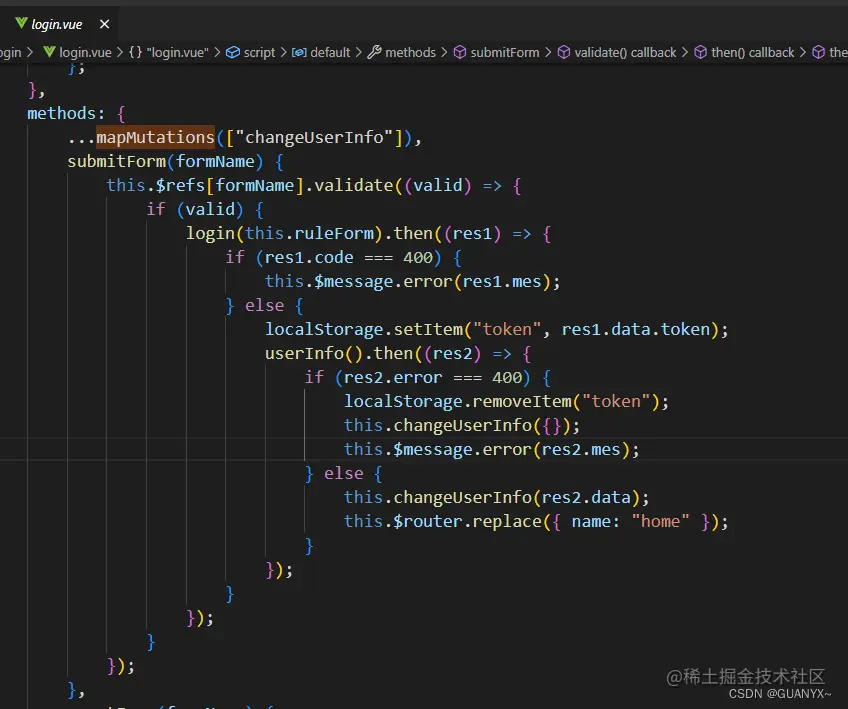The image size is (848, 709).
Task: Click the res2 arrow function parameter
Action: coord(453,354)
